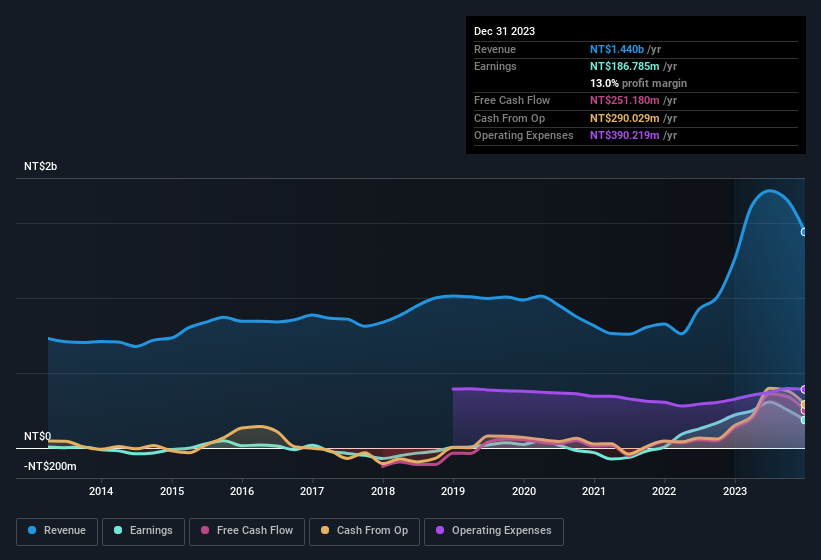
Task: Click the NT$390.219m operating expenses value
Action: click(624, 135)
